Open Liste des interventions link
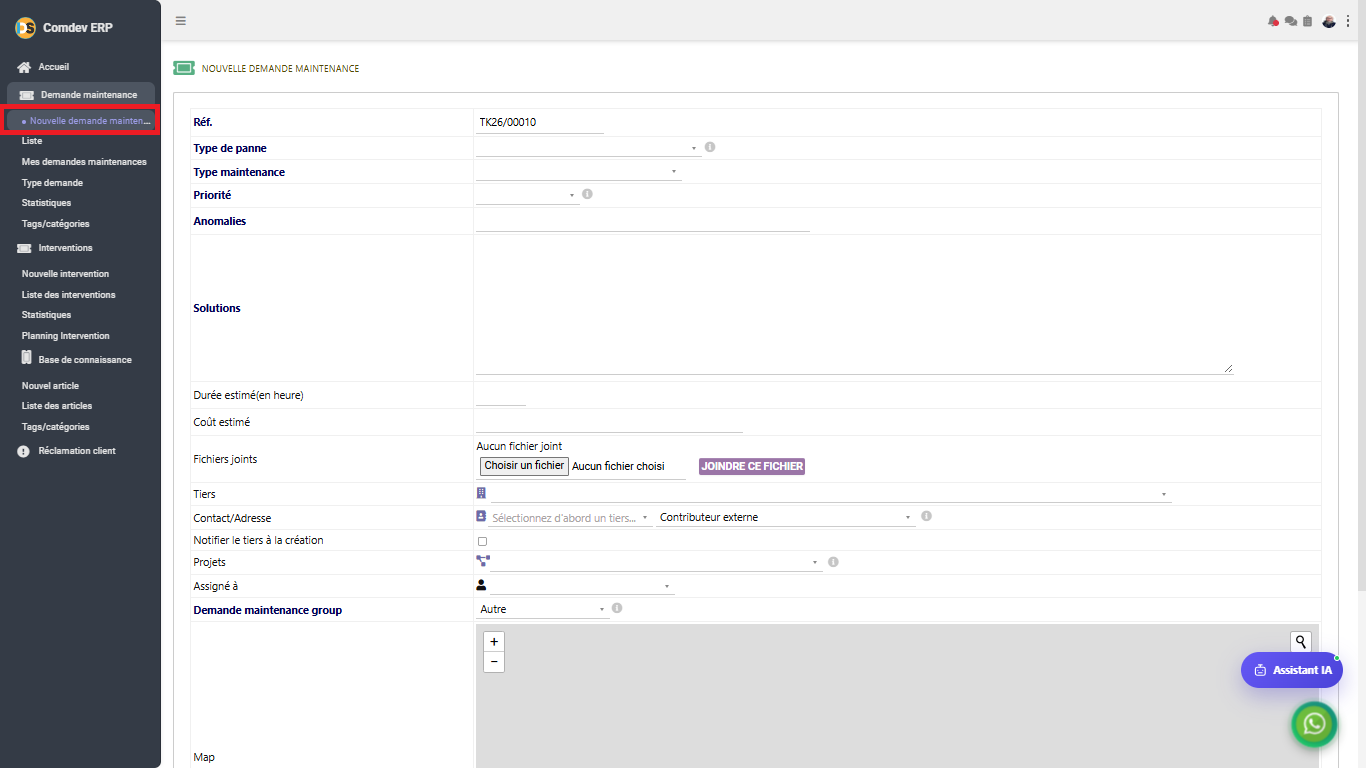 pyautogui.click(x=69, y=295)
